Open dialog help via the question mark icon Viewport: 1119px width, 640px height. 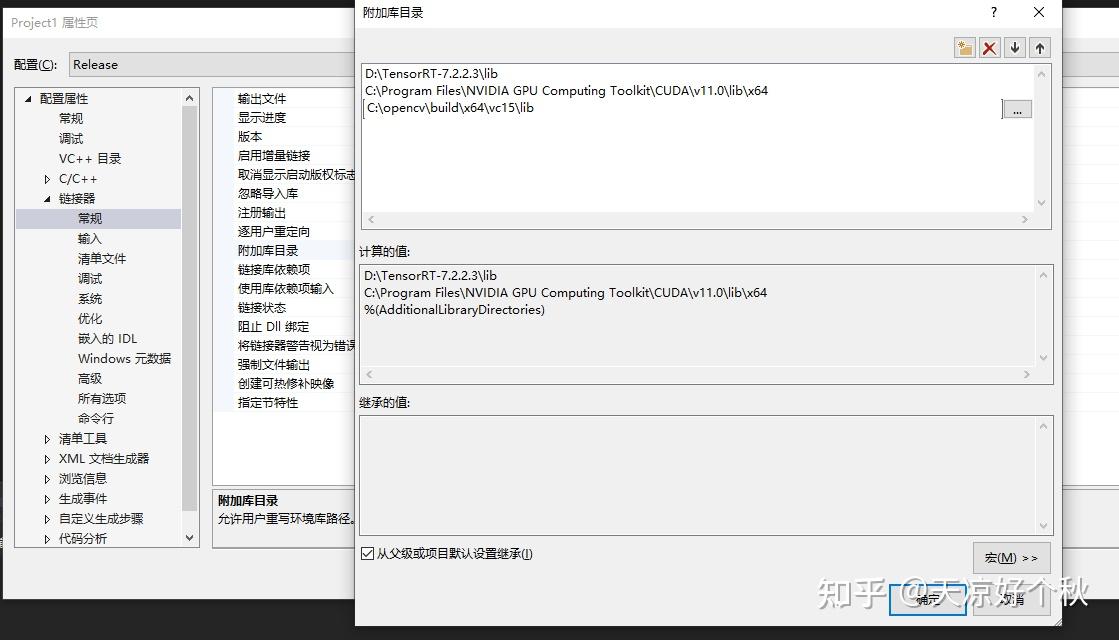tap(993, 13)
